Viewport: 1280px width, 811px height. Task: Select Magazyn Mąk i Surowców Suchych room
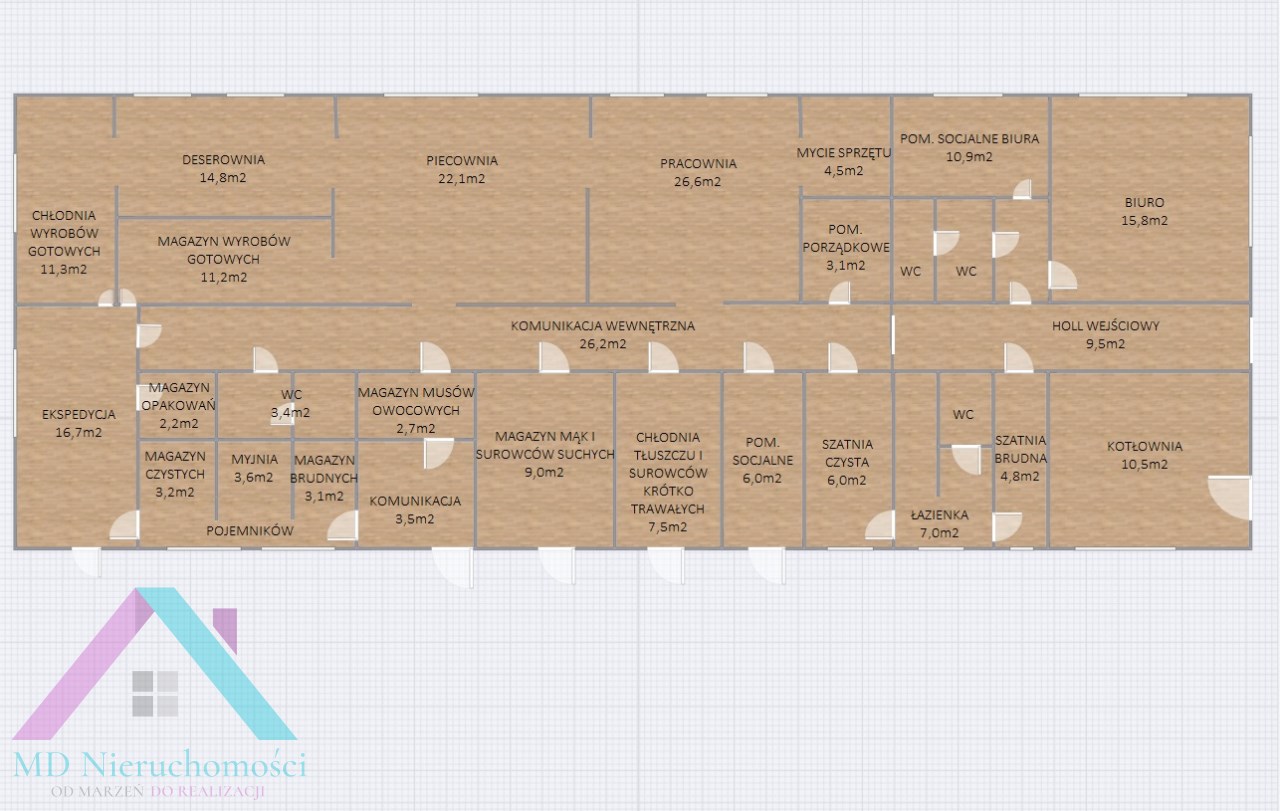pyautogui.click(x=545, y=454)
